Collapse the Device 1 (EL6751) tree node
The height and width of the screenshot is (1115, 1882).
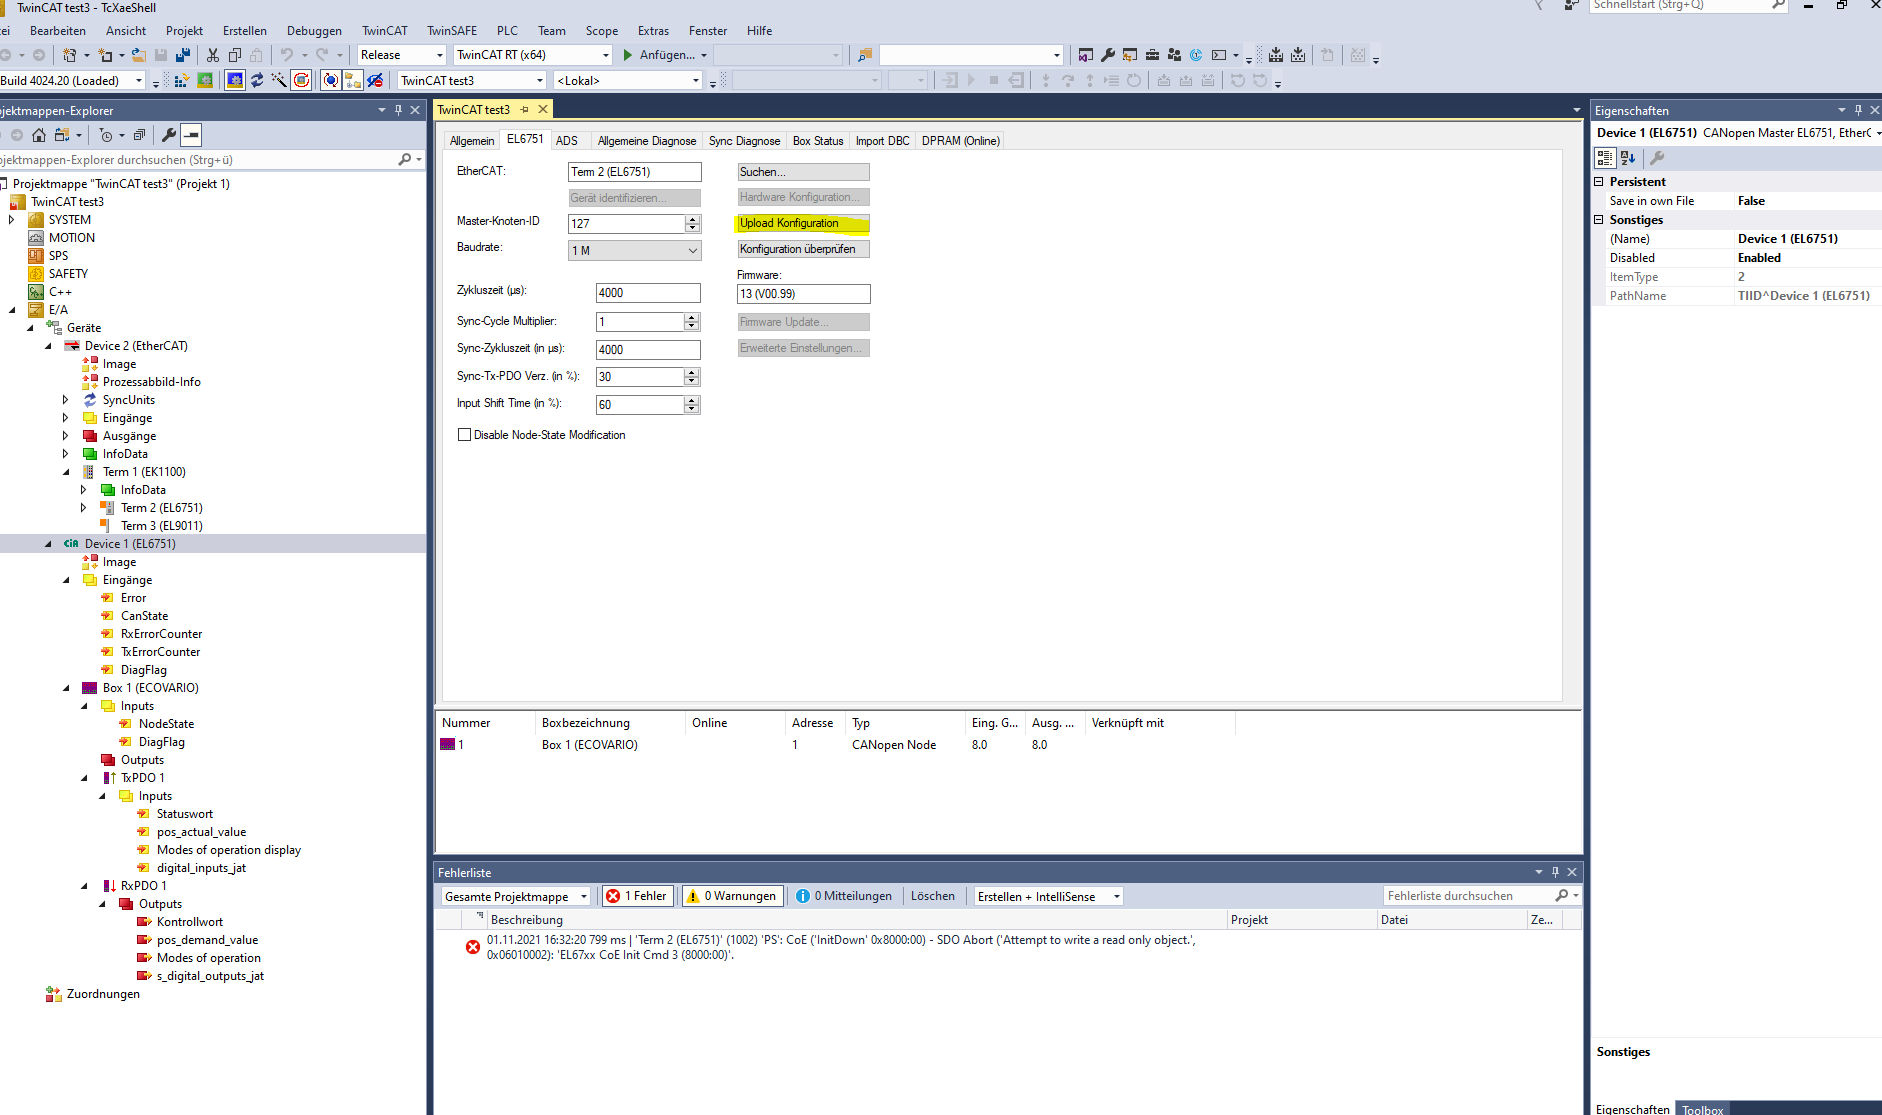pyautogui.click(x=48, y=544)
